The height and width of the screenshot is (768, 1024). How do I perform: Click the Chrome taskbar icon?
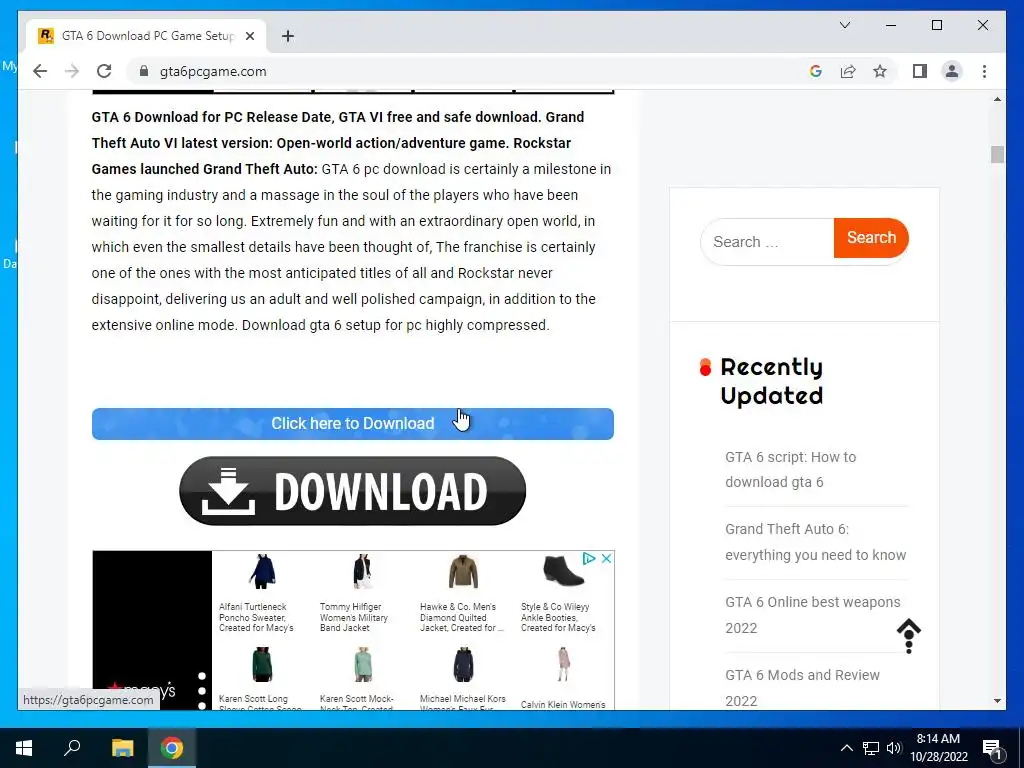pyautogui.click(x=172, y=748)
